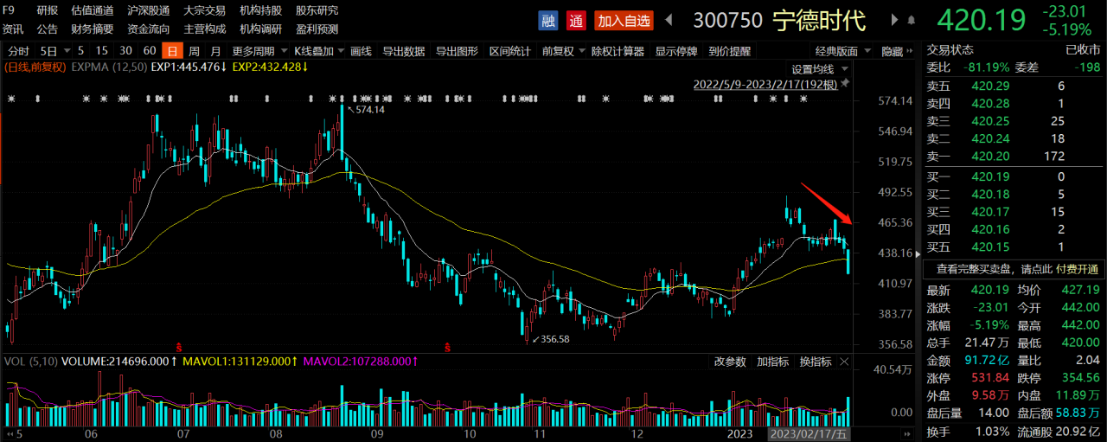Image resolution: width=1108 pixels, height=442 pixels.
Task: Click 换指标 to change the indicator
Action: click(815, 362)
